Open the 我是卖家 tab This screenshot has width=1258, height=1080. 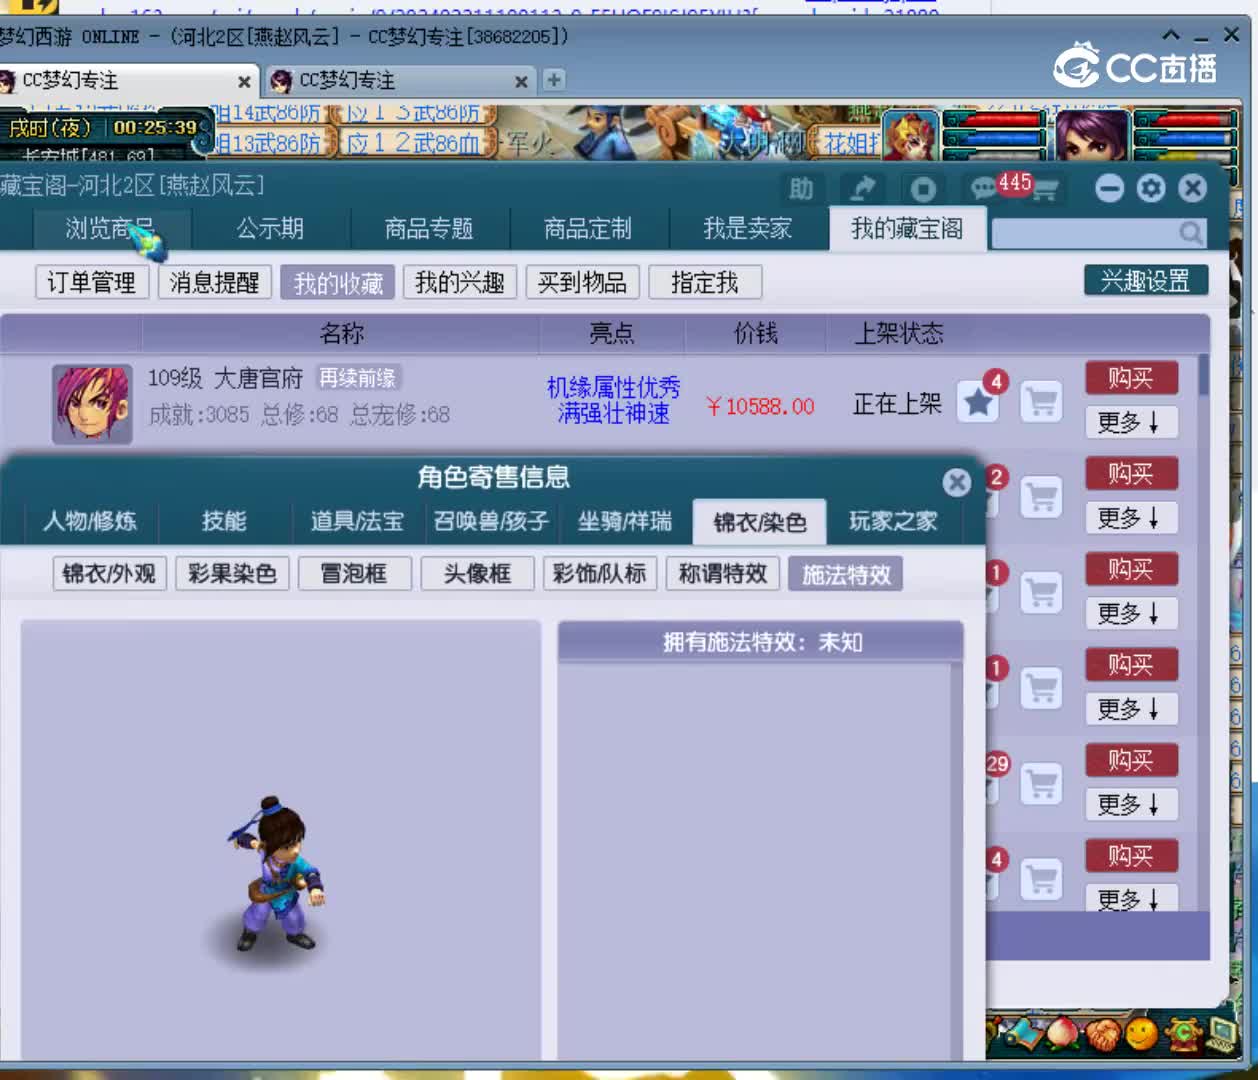(x=748, y=229)
